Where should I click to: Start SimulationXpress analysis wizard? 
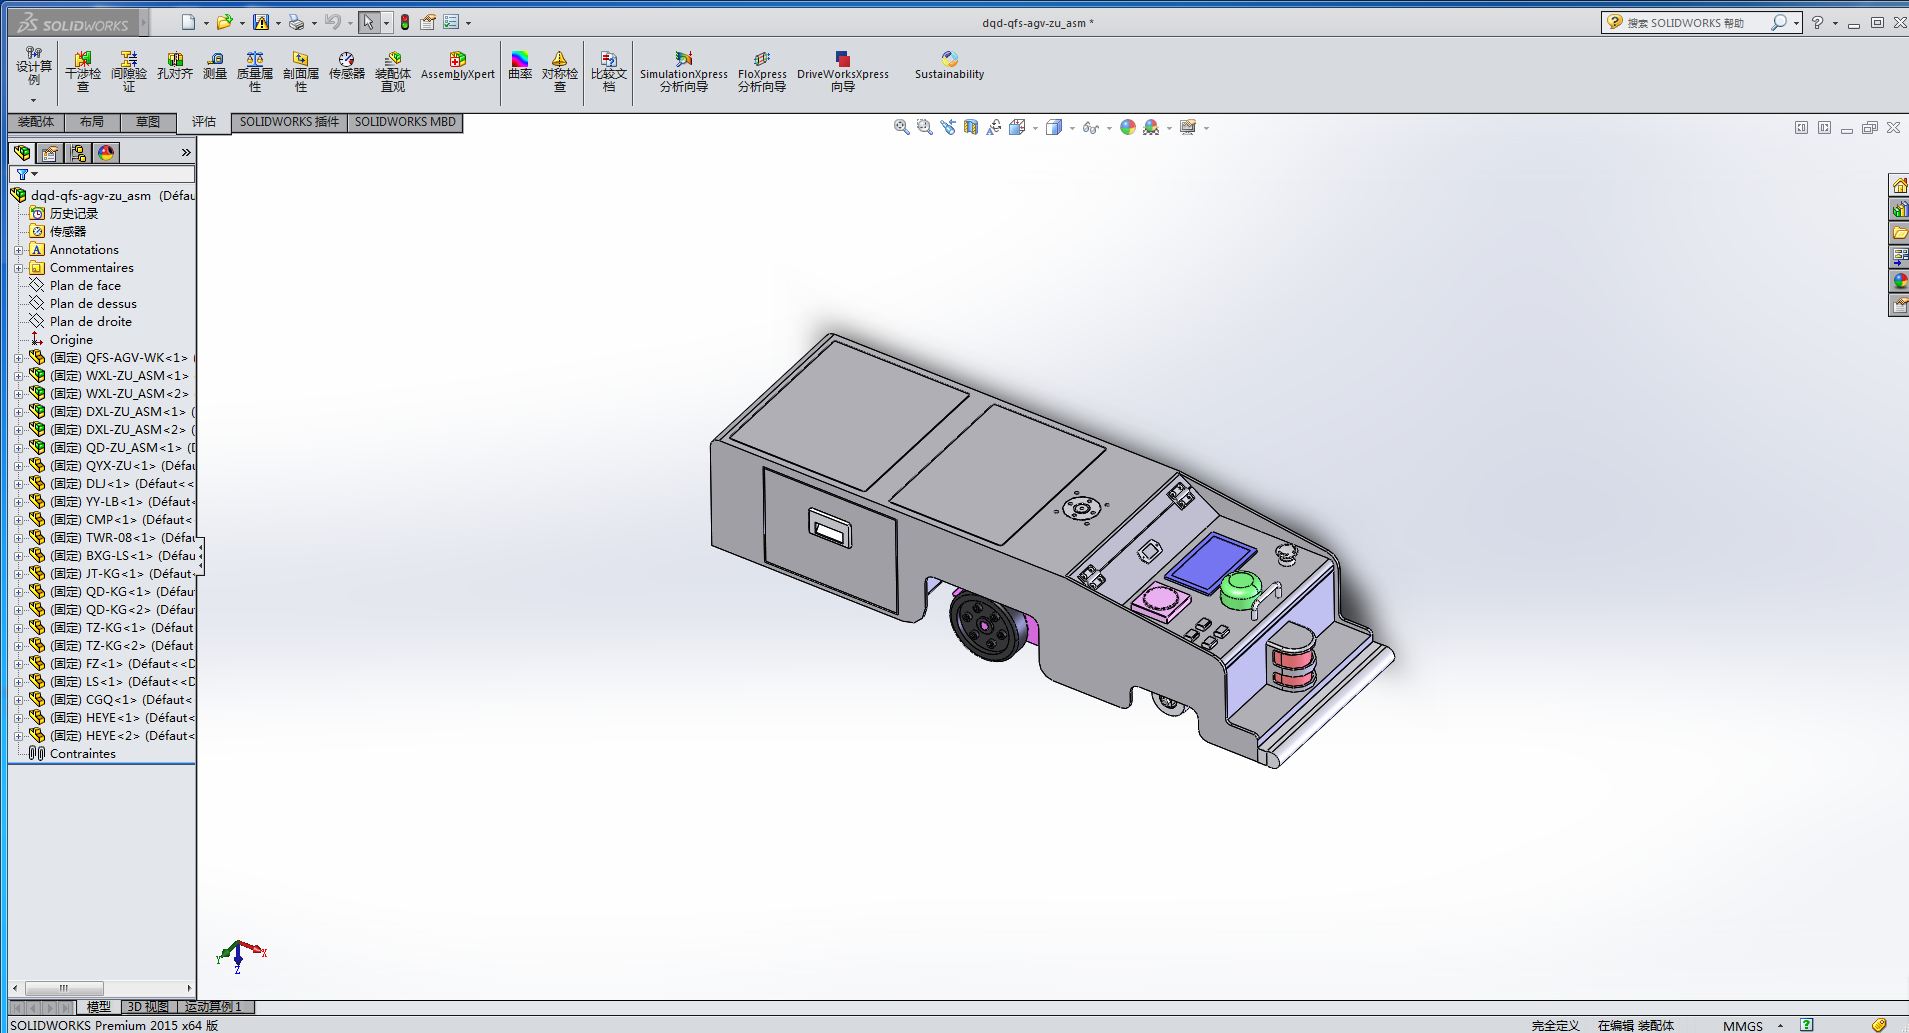pyautogui.click(x=684, y=71)
